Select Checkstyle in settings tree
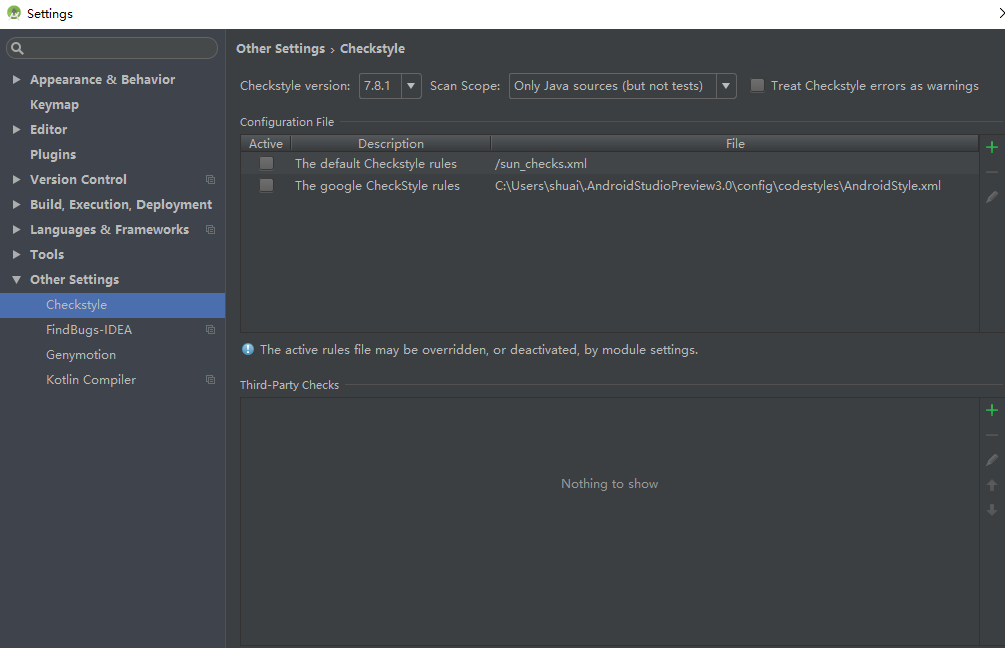 pyautogui.click(x=112, y=305)
